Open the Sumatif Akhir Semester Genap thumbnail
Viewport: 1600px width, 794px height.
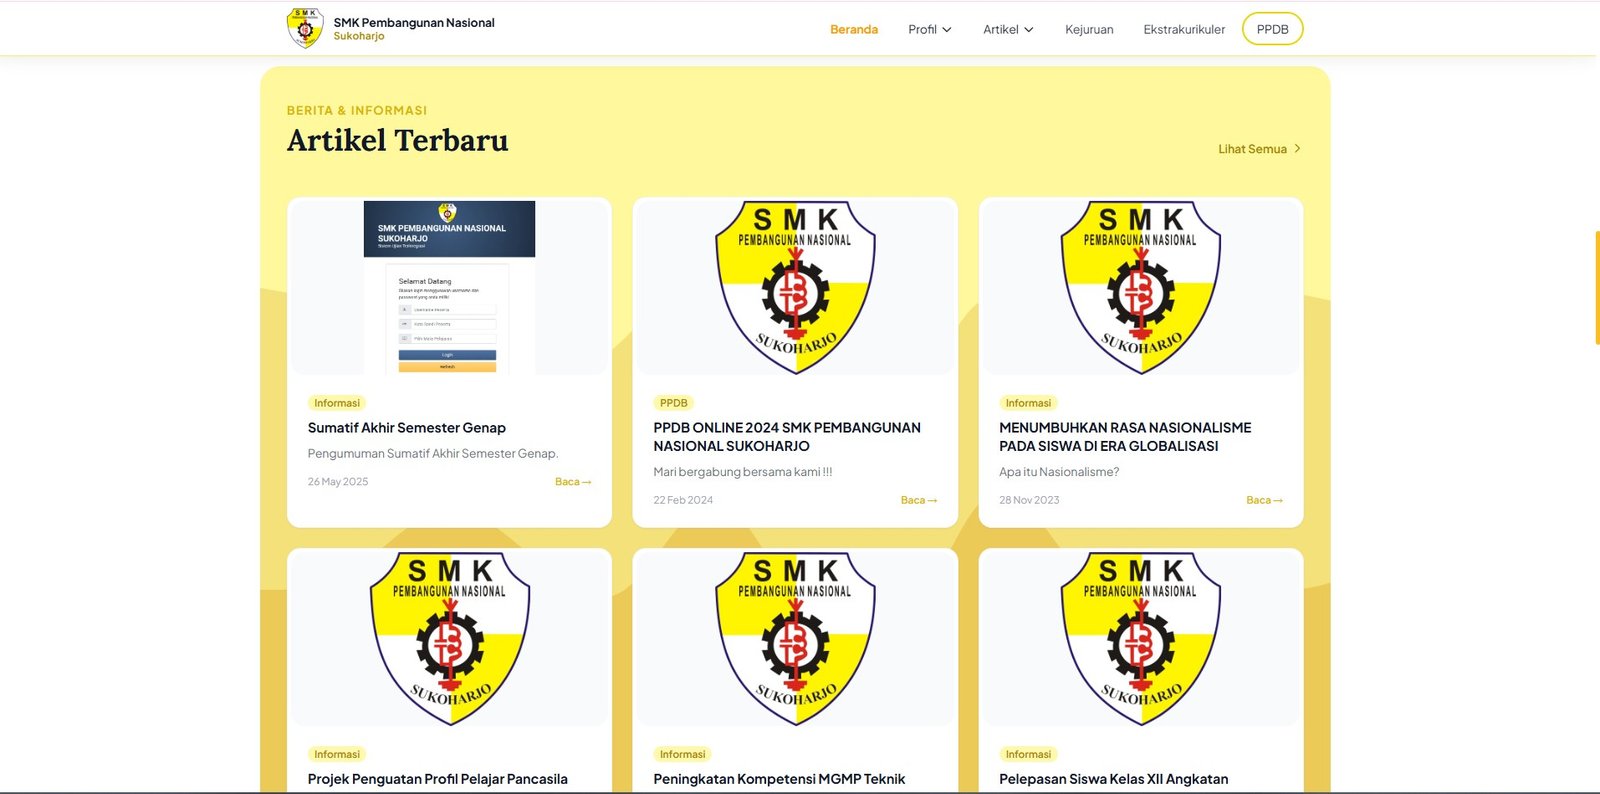[449, 287]
